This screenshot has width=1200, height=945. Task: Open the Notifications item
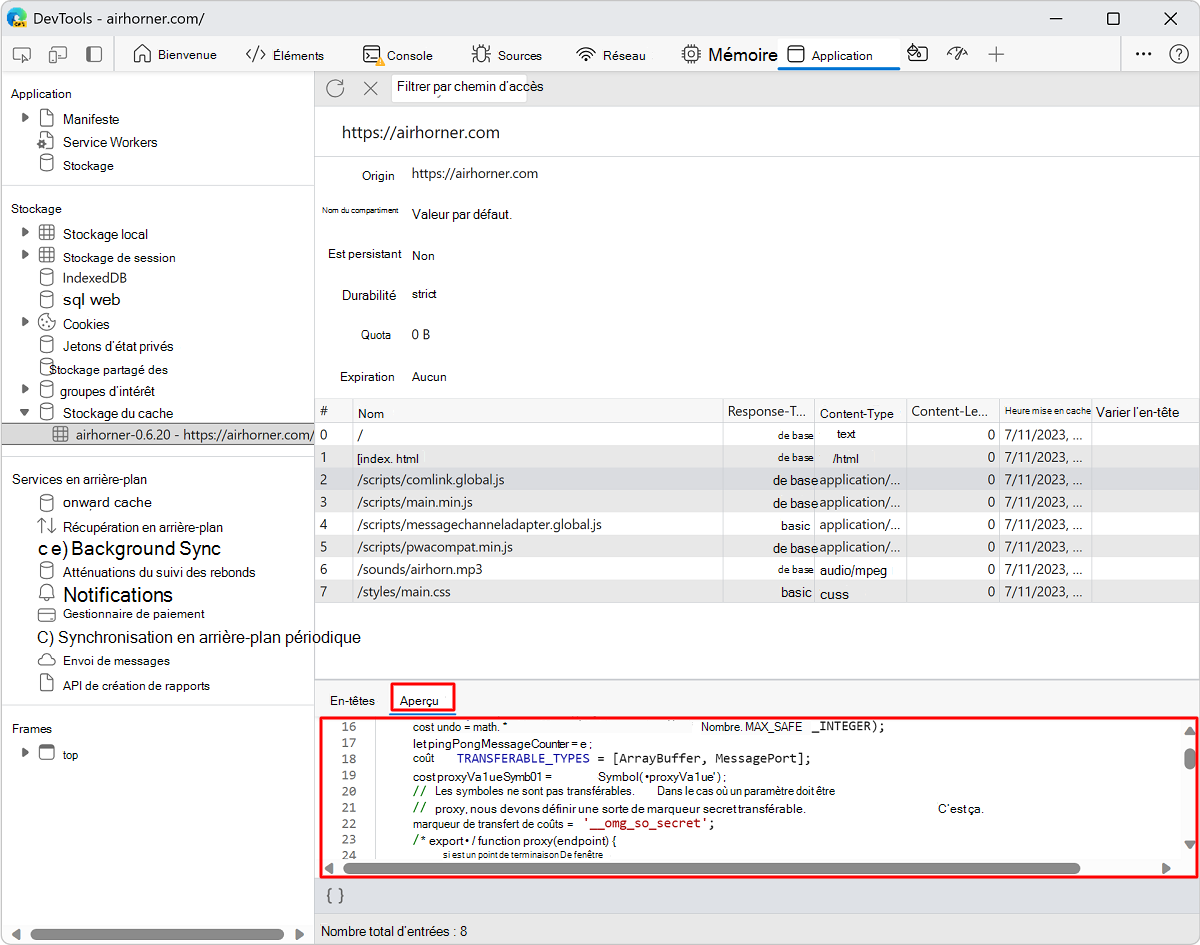pyautogui.click(x=118, y=594)
